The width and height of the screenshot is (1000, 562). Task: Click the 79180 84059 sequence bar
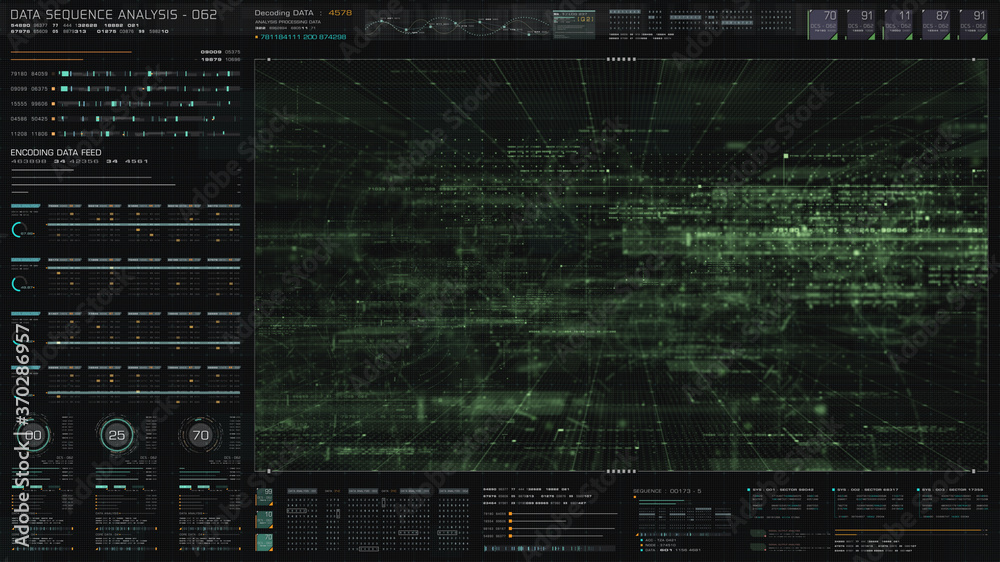pyautogui.click(x=150, y=74)
